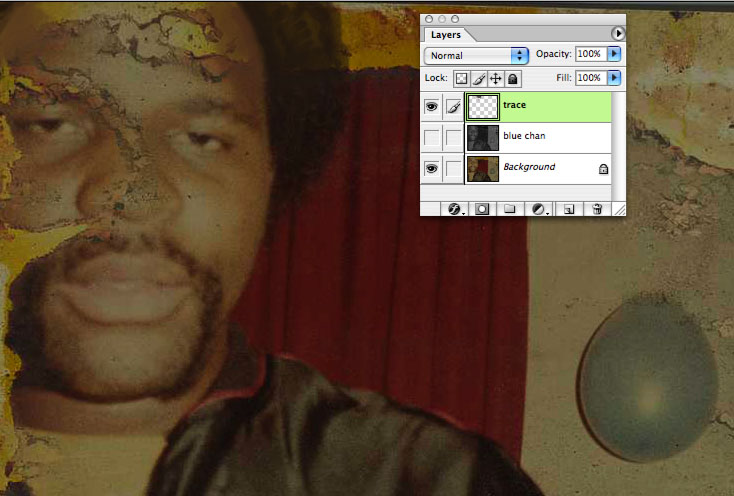Toggle link box on blue chan layer
Image resolution: width=734 pixels, height=496 pixels.
click(453, 138)
